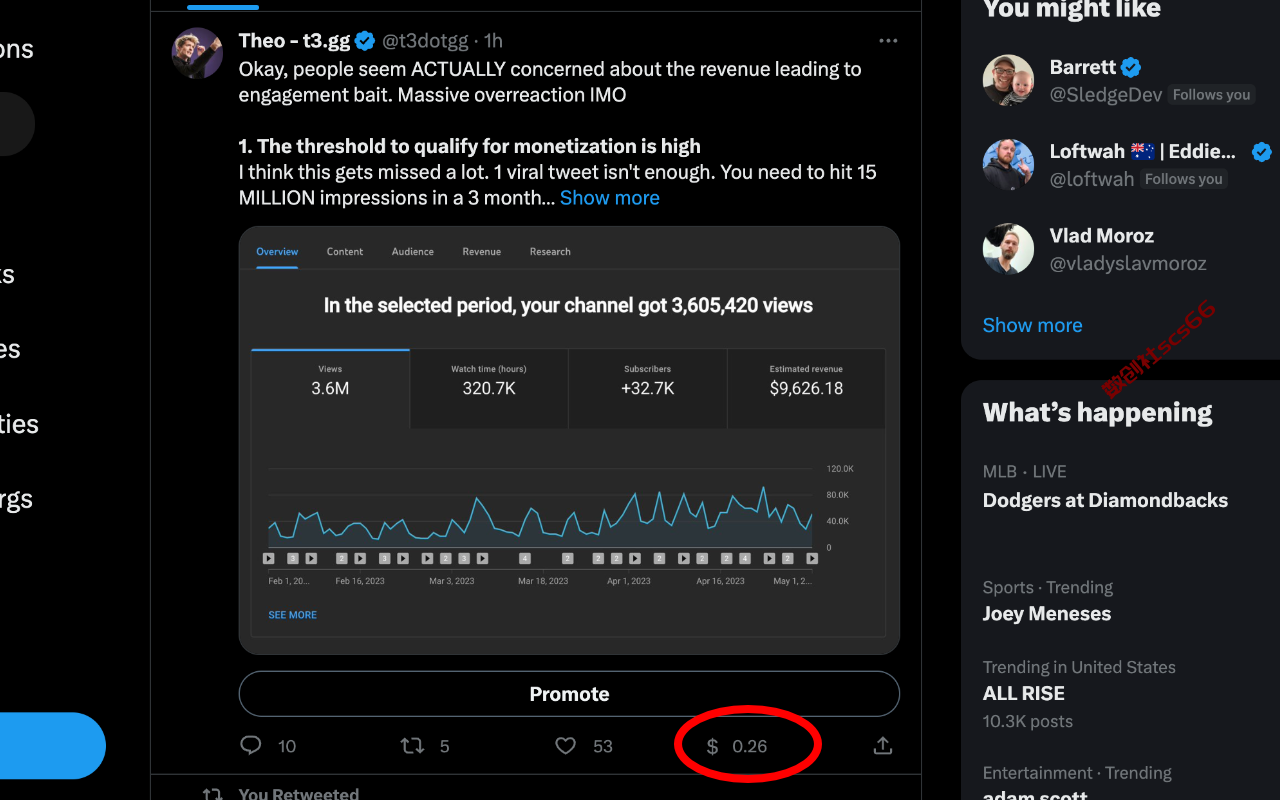Open the ALL RISE trending topic
This screenshot has height=800, width=1280.
click(1023, 693)
